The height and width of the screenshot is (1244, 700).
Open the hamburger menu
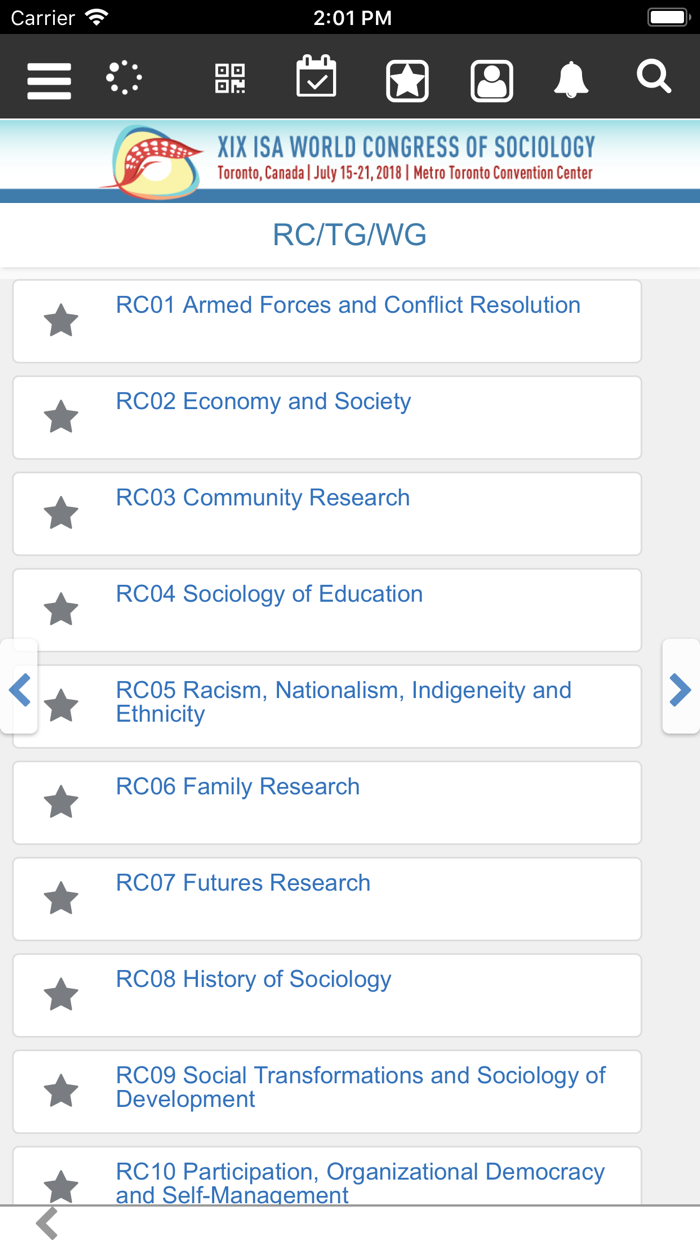coord(49,79)
